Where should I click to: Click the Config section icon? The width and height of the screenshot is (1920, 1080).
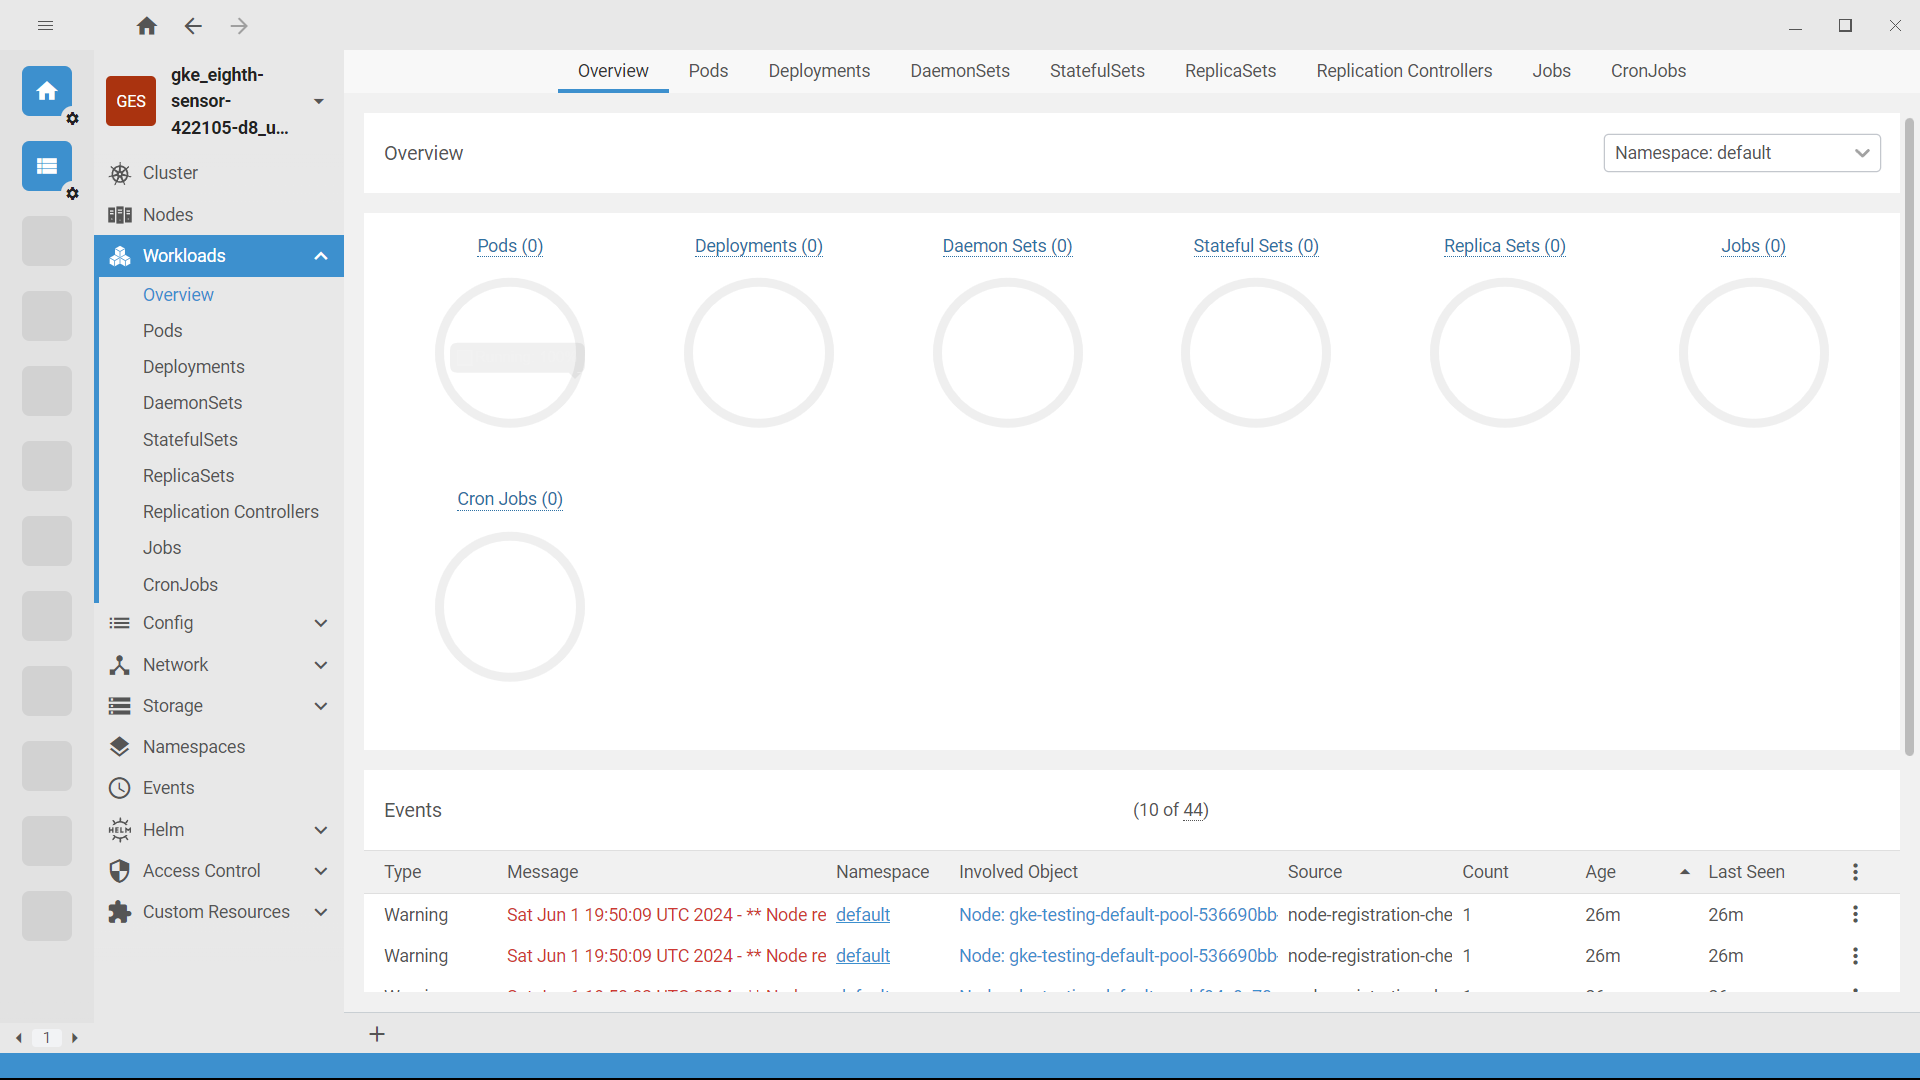[x=120, y=622]
